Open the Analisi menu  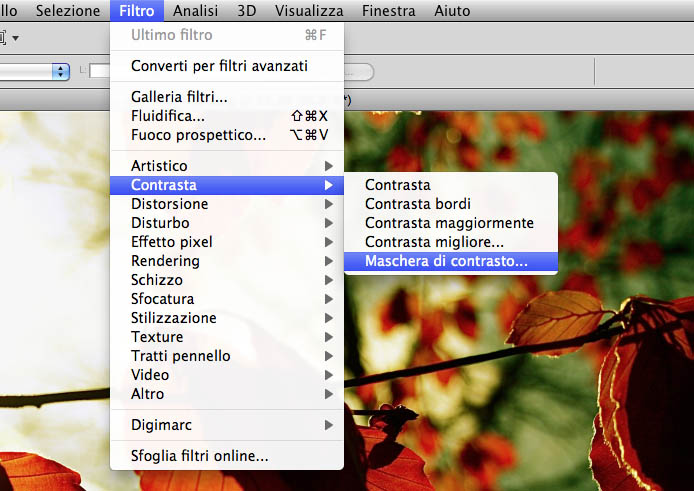pyautogui.click(x=195, y=11)
